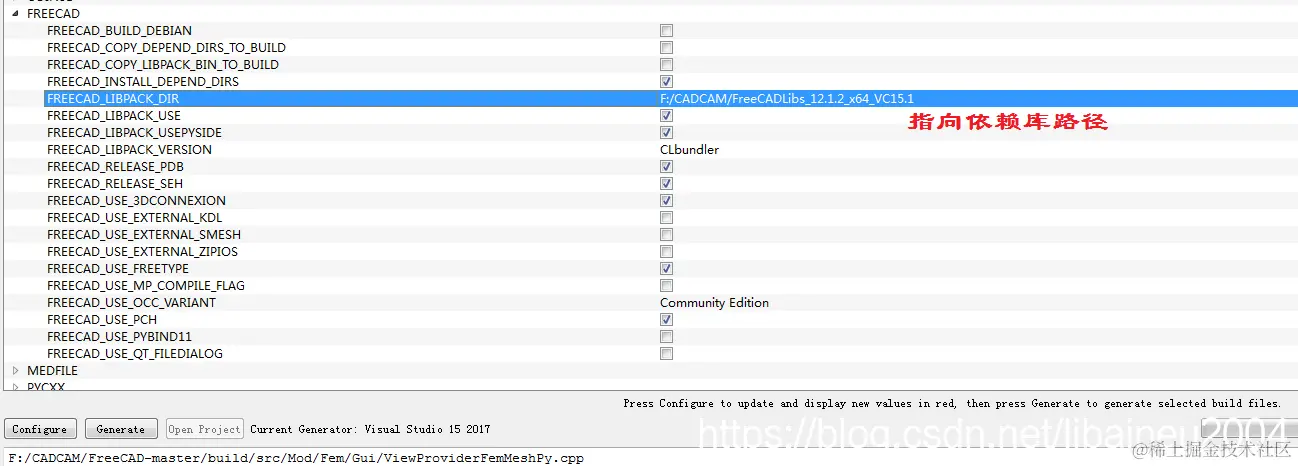The height and width of the screenshot is (466, 1298).
Task: Select the FREECAD_USE_PYBIND11 row name
Action: point(119,337)
